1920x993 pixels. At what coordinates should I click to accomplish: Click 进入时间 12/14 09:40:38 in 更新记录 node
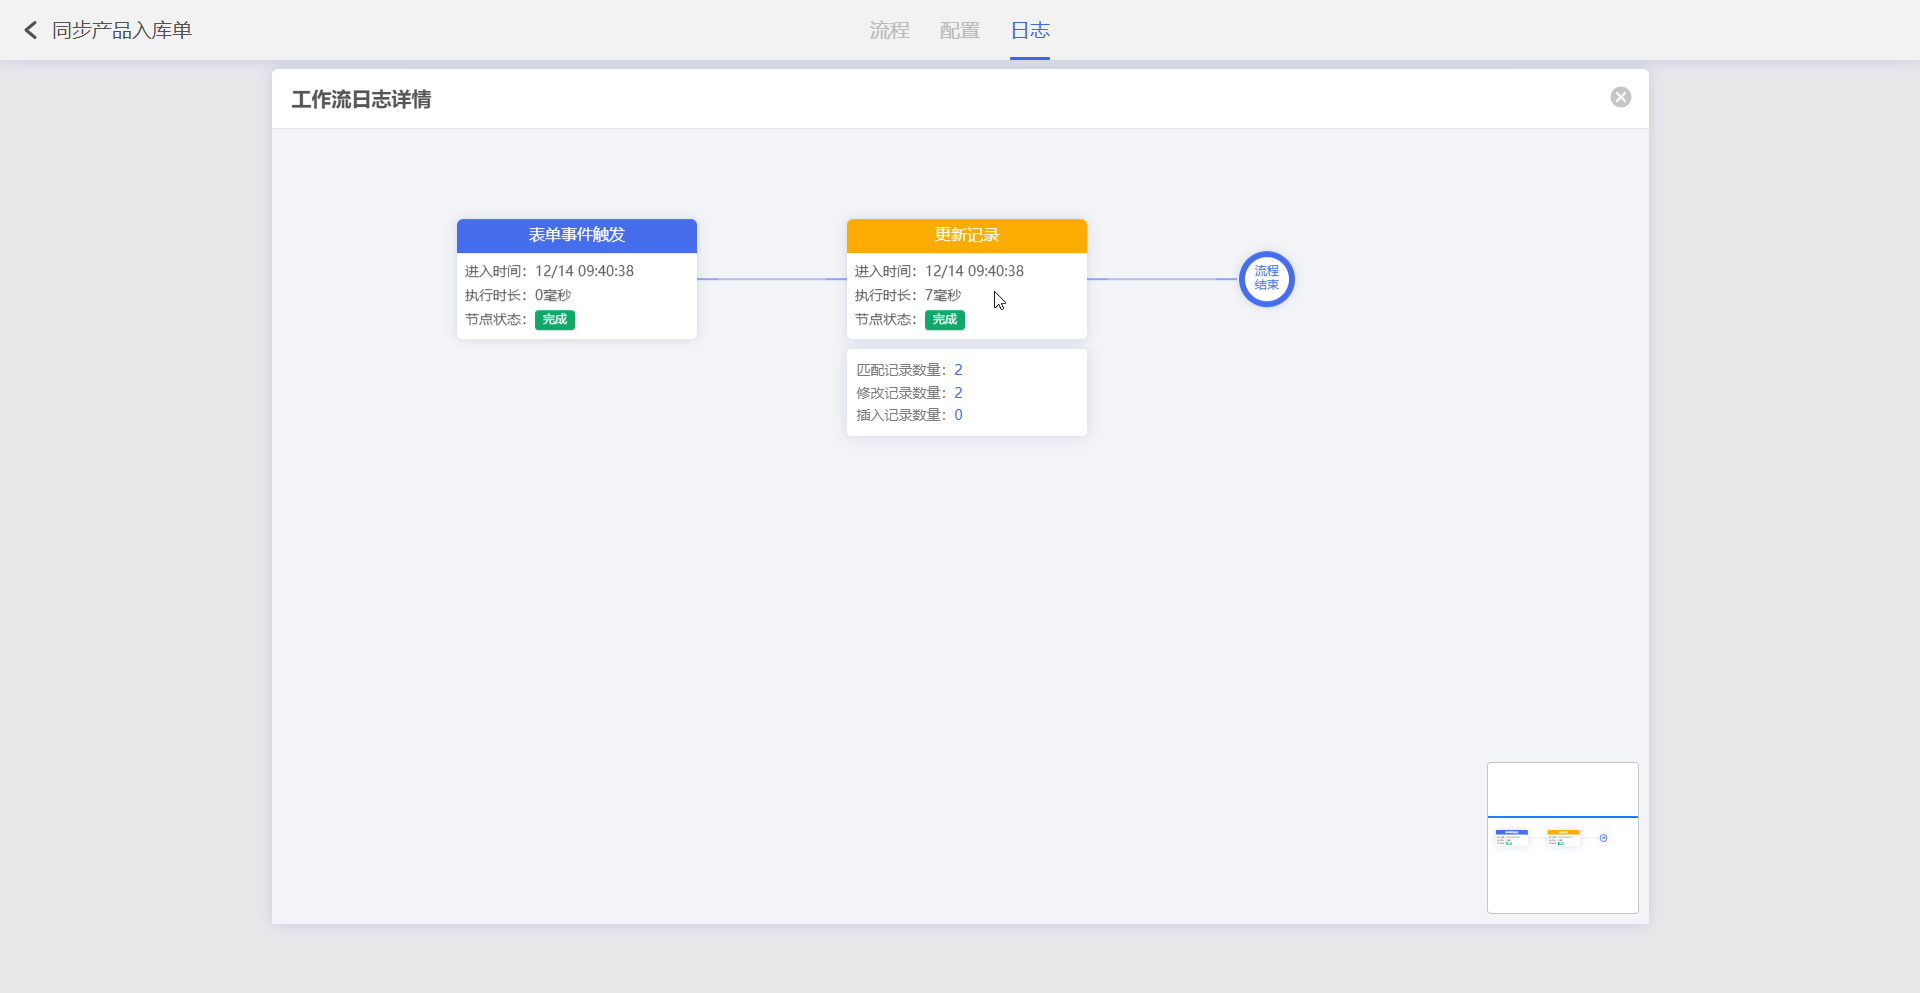pos(939,271)
